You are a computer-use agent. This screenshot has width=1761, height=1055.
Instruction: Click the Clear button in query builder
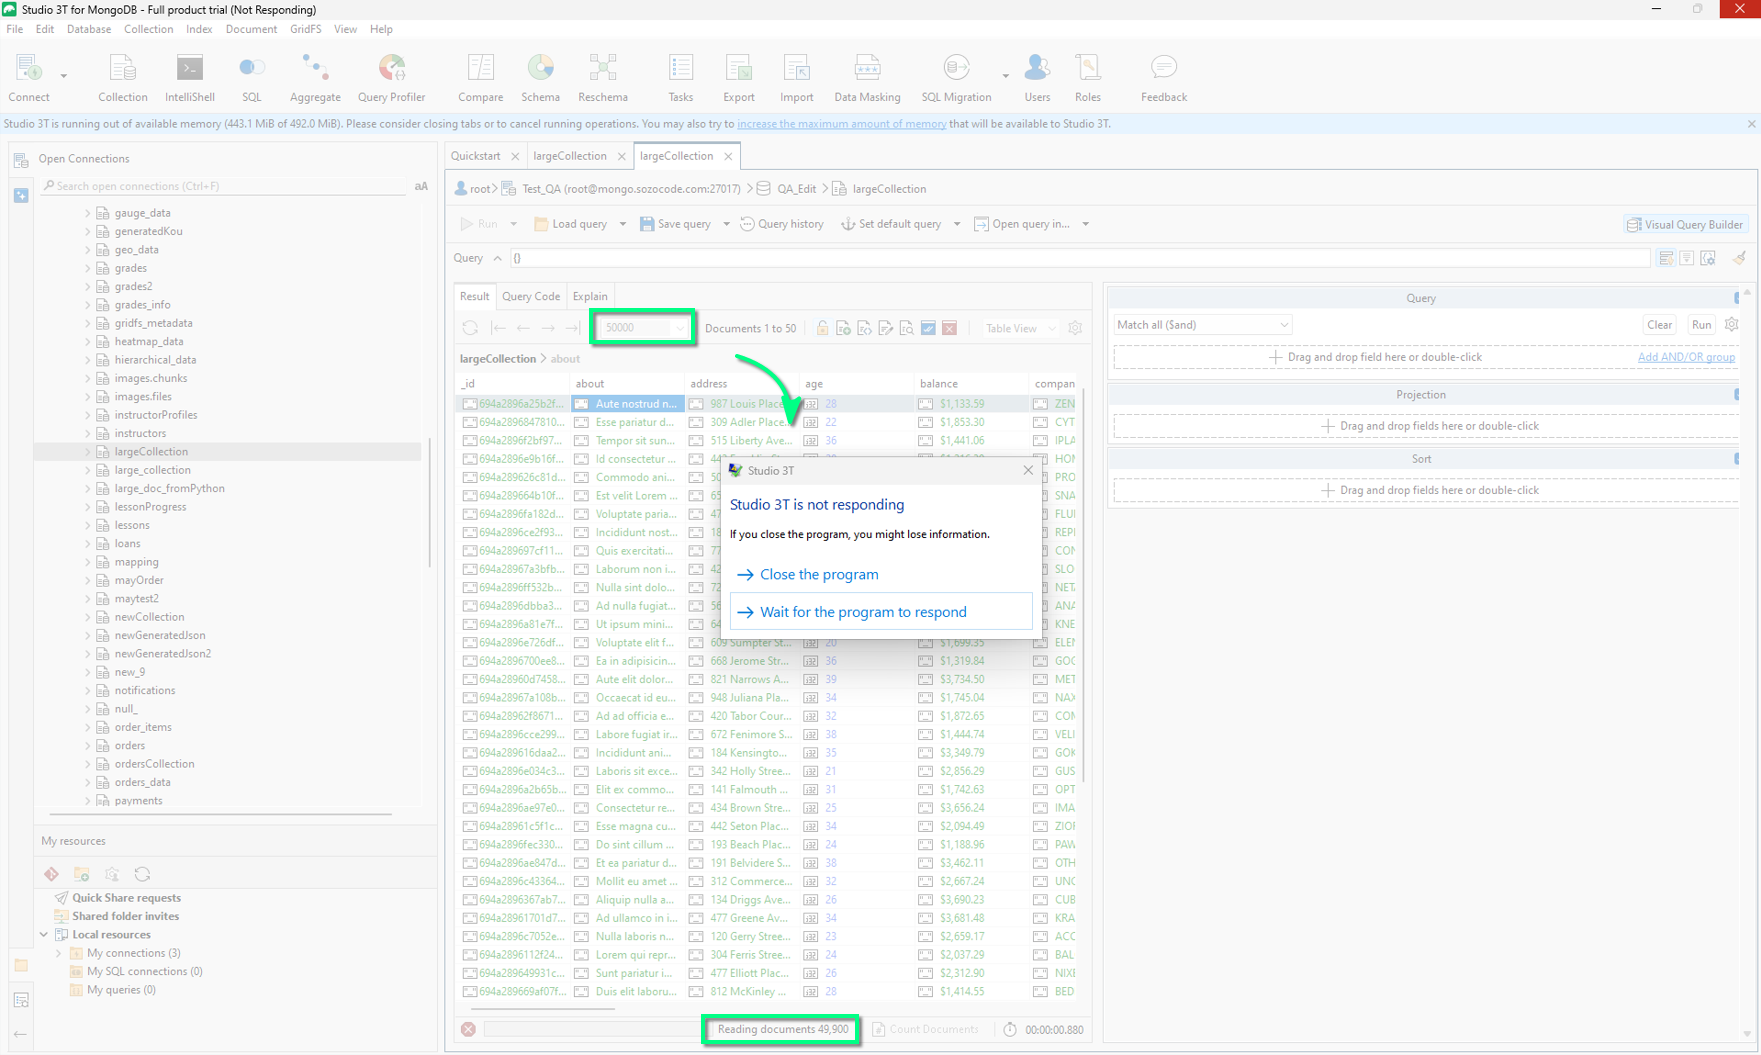pyautogui.click(x=1659, y=324)
